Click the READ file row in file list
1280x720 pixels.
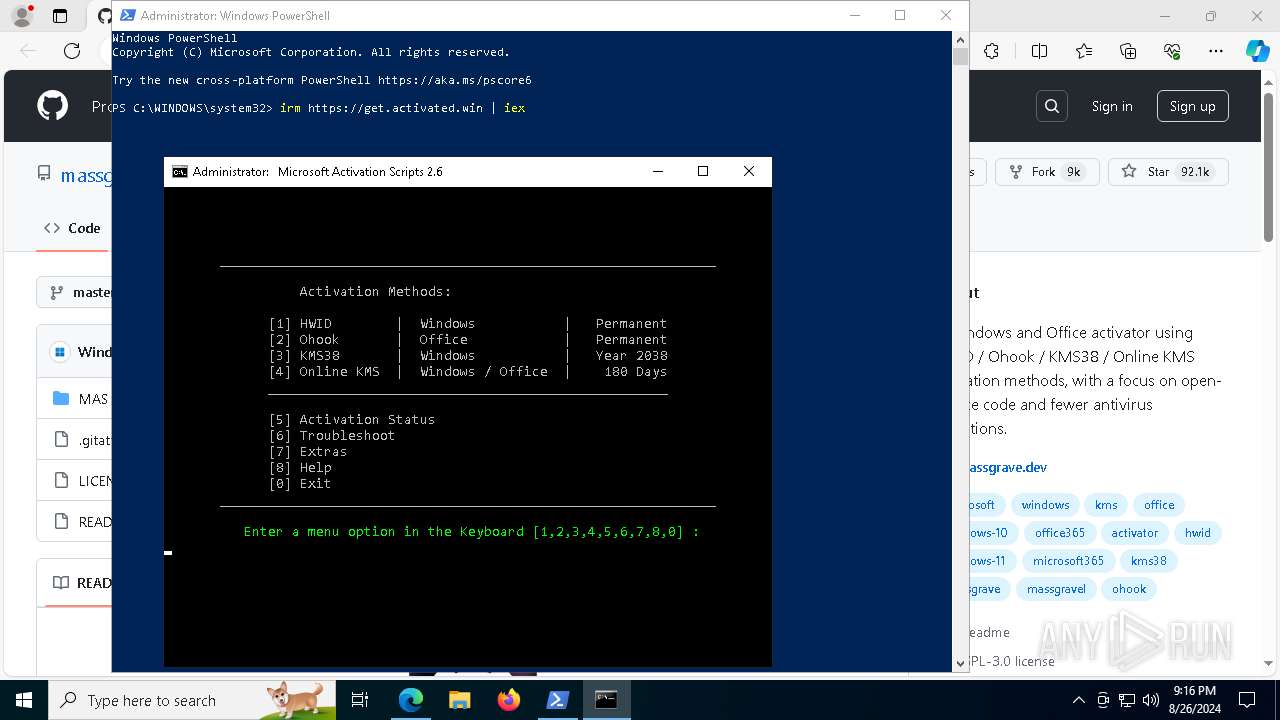pos(74,522)
